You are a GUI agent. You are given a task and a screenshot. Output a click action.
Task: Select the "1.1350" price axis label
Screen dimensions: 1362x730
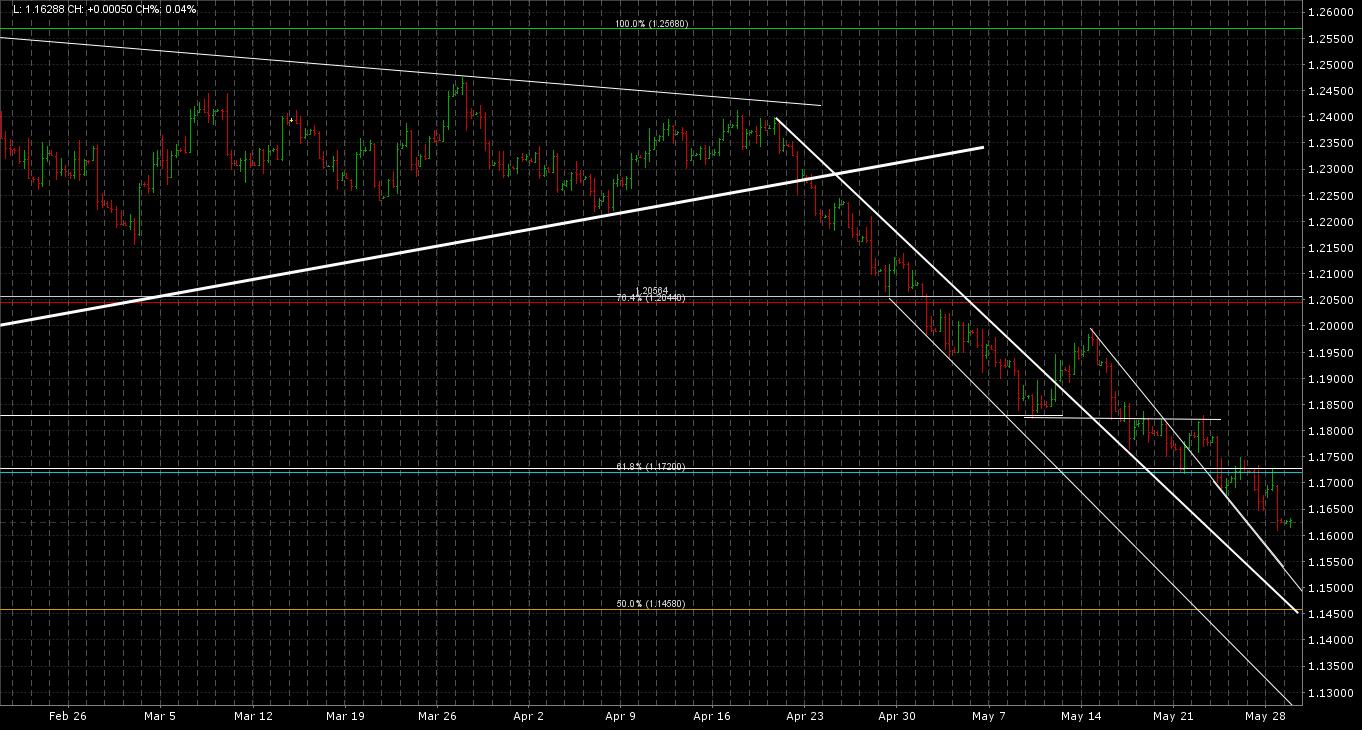(x=1329, y=667)
